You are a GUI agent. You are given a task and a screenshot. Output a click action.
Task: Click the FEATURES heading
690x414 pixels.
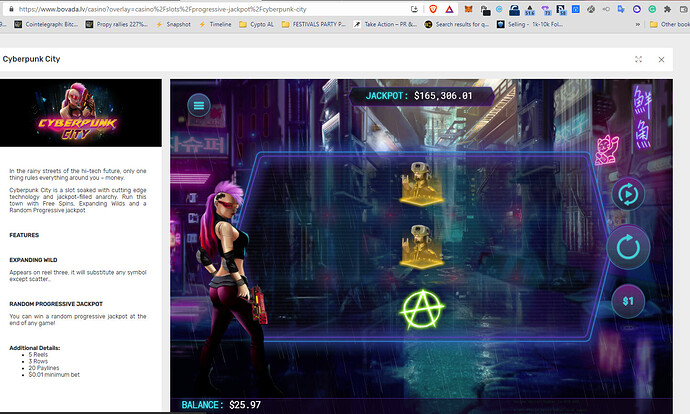click(x=24, y=235)
